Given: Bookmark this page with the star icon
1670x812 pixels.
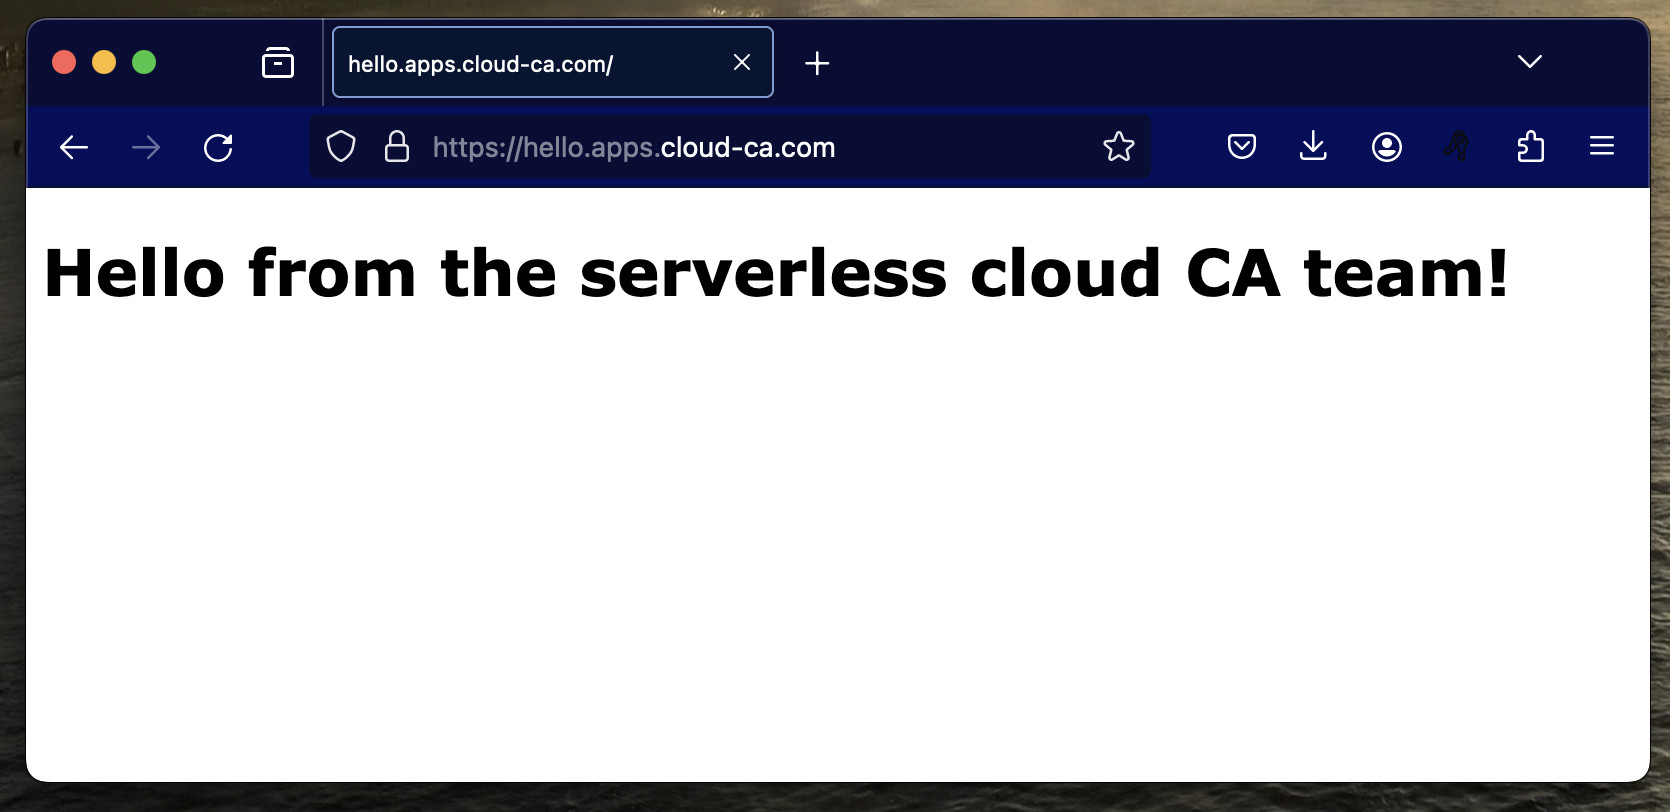Looking at the screenshot, I should [x=1119, y=147].
